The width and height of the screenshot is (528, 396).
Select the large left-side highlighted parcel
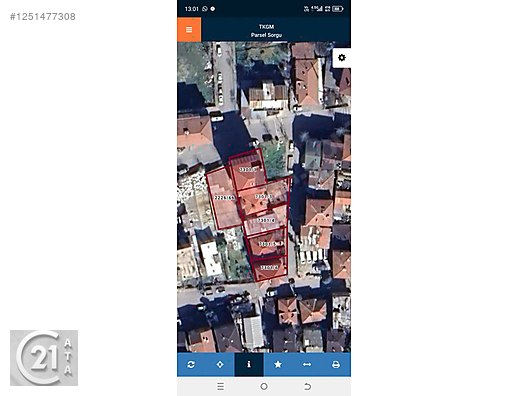pos(224,199)
